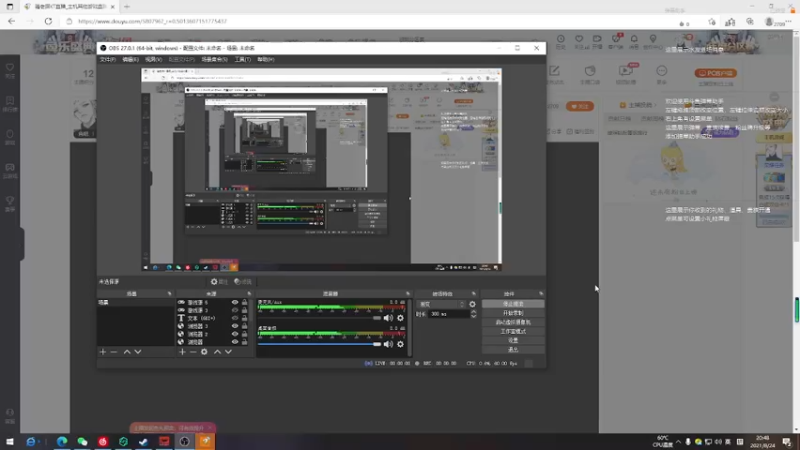Pop out the Sources dock panel
Screen dimensions: 800x450
249,294
